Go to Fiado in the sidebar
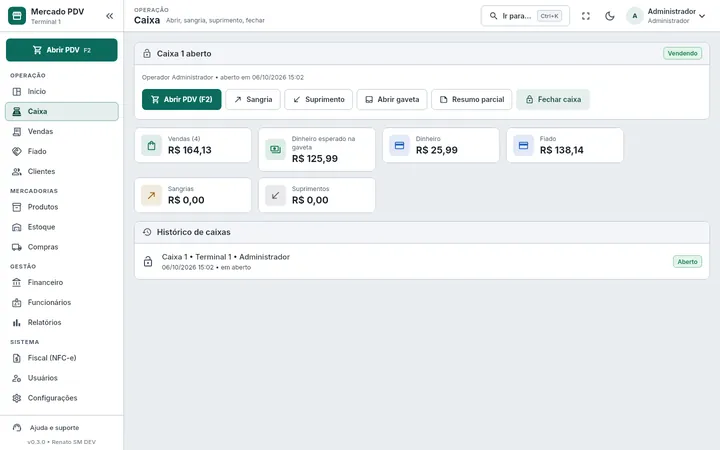The height and width of the screenshot is (450, 720). coord(62,152)
